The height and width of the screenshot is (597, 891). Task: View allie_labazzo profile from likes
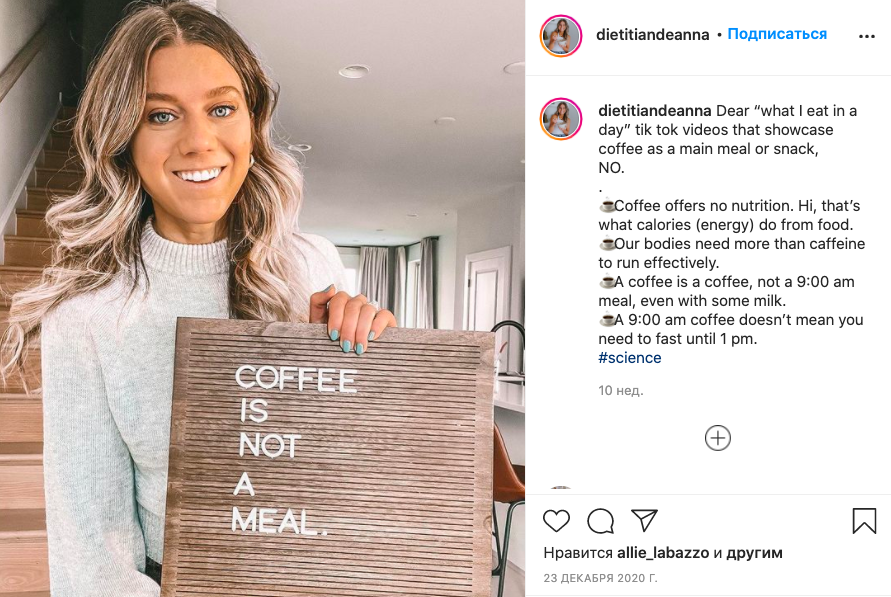663,553
